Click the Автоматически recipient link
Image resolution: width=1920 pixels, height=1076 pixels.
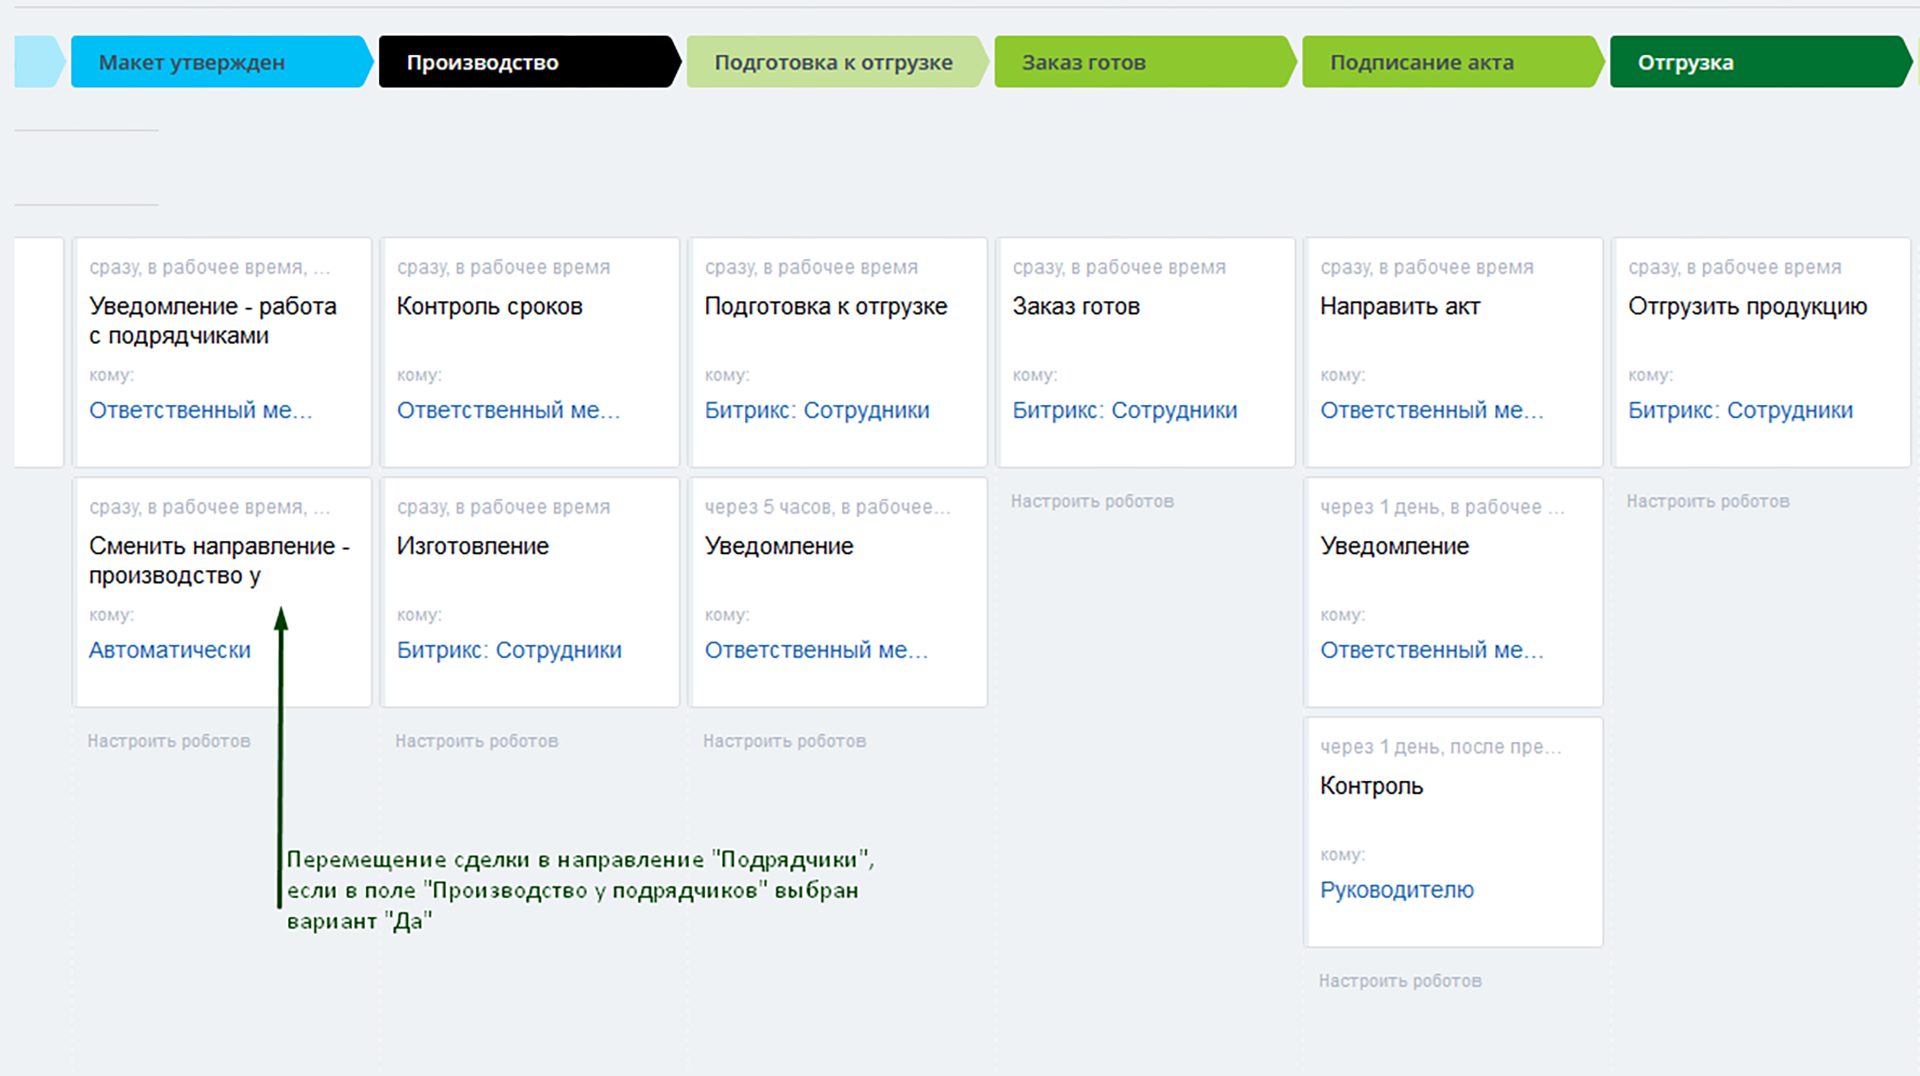(x=170, y=650)
